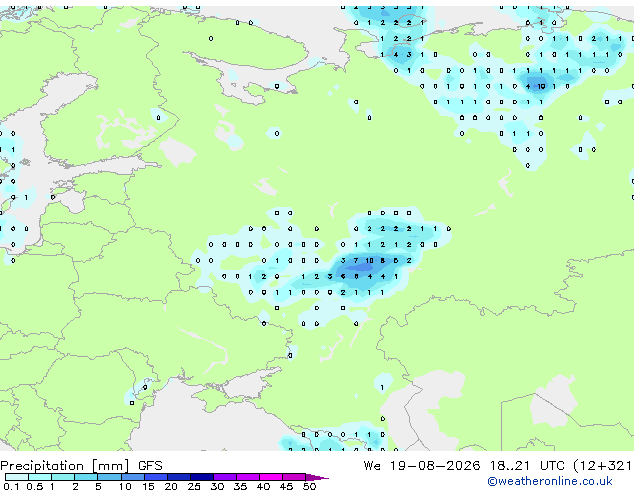Click the legend label '35'
Screen dimensions: 634x490
point(240,486)
